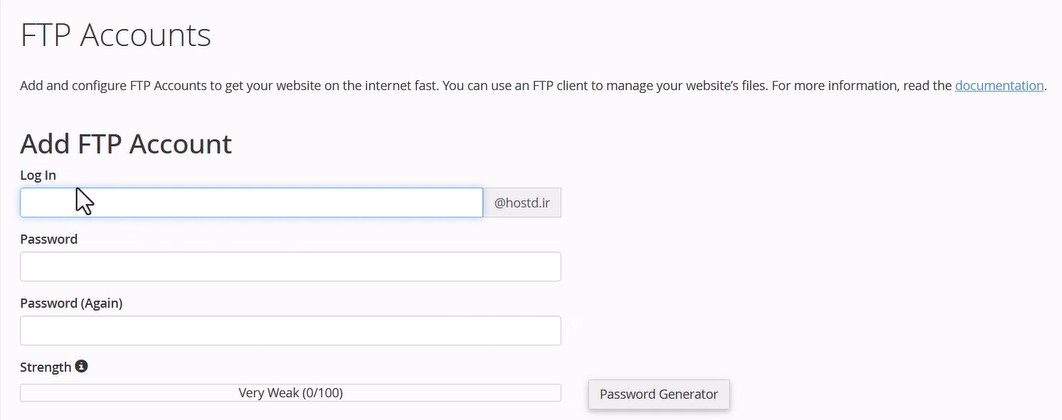The height and width of the screenshot is (420, 1062).
Task: Click the password strength meter bar
Action: tap(290, 393)
